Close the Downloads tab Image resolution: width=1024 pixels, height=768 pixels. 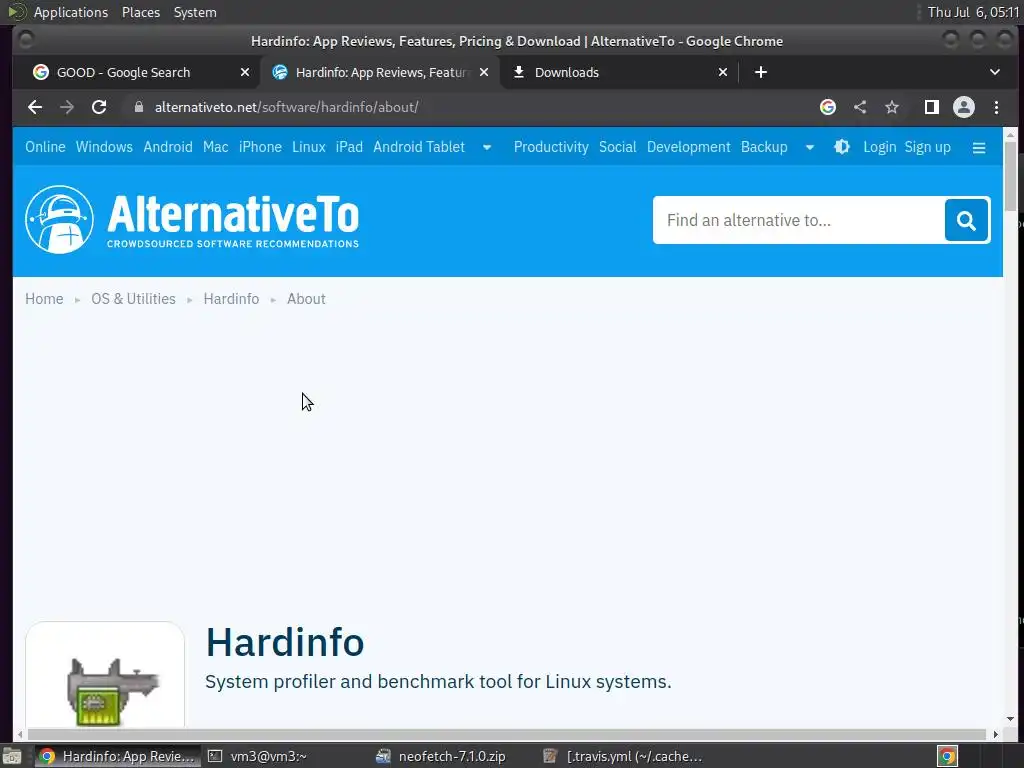722,72
